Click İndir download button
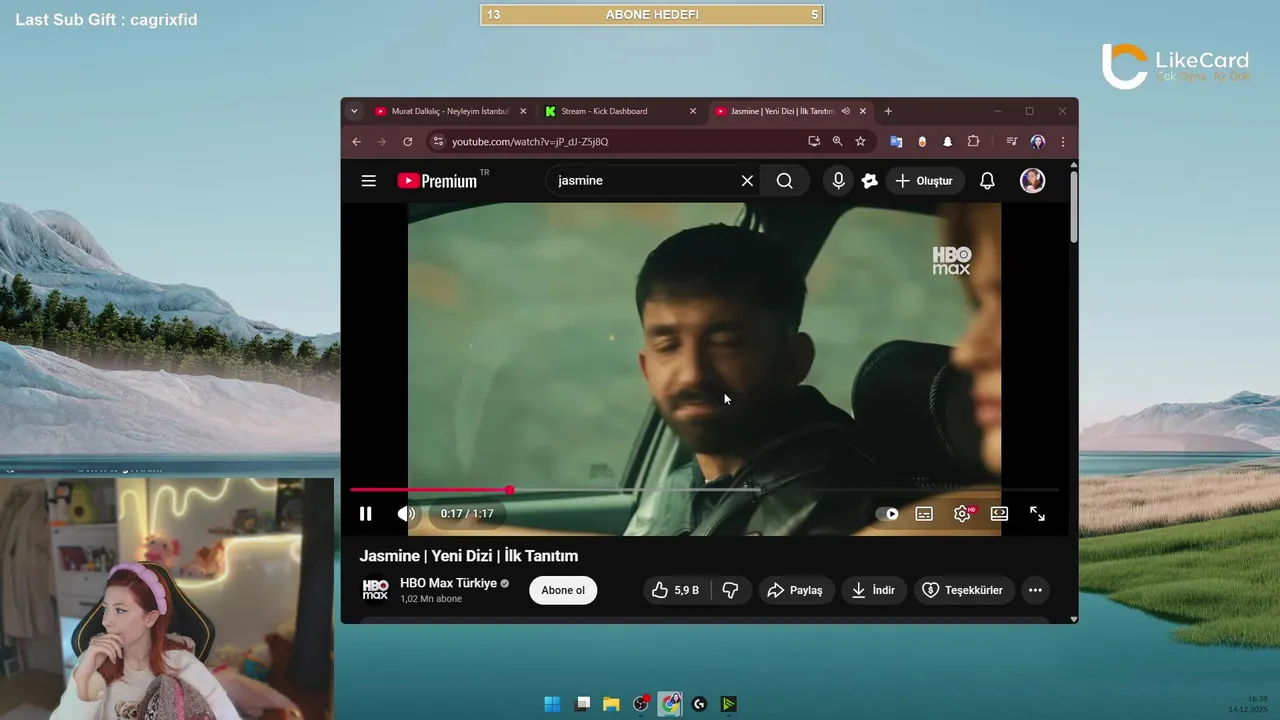 pyautogui.click(x=873, y=590)
